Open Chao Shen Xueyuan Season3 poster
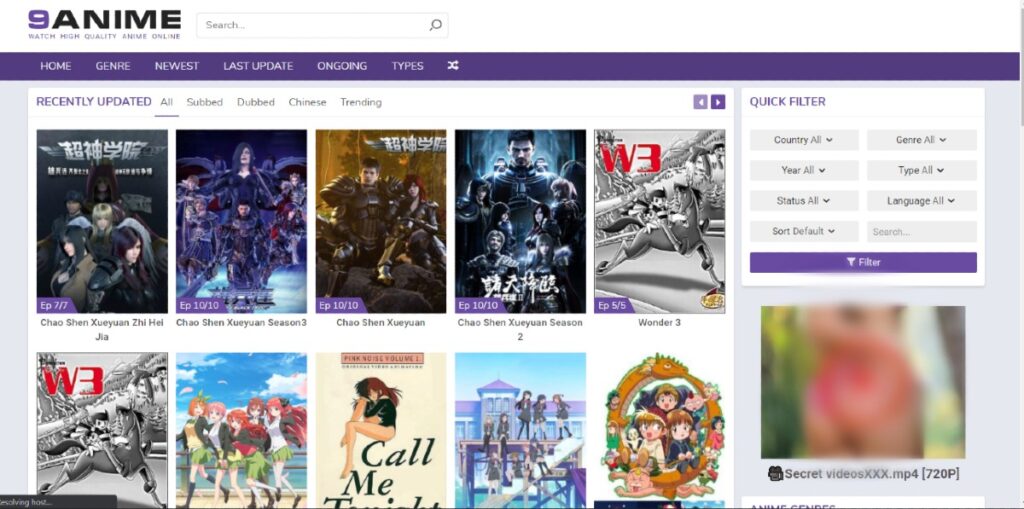Image resolution: width=1024 pixels, height=509 pixels. pyautogui.click(x=241, y=221)
